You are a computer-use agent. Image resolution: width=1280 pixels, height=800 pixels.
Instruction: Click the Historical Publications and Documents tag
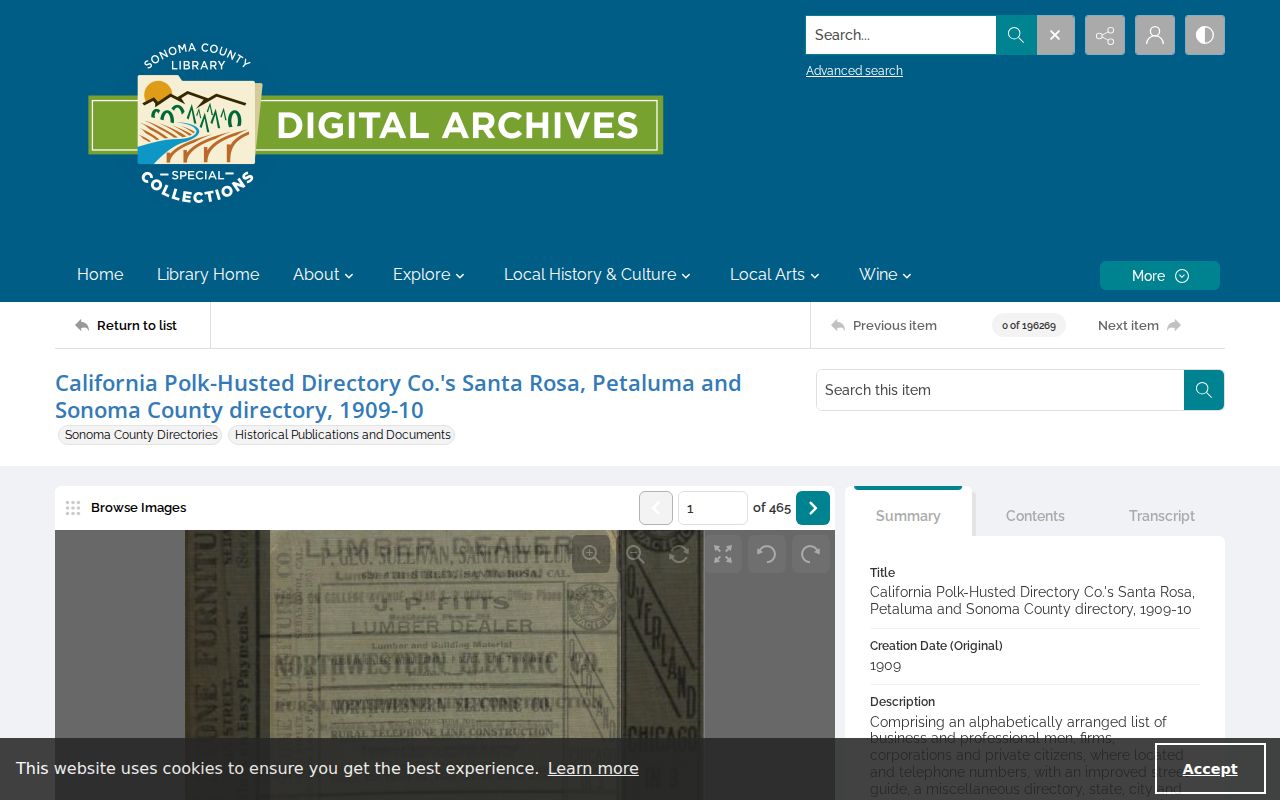pos(342,435)
